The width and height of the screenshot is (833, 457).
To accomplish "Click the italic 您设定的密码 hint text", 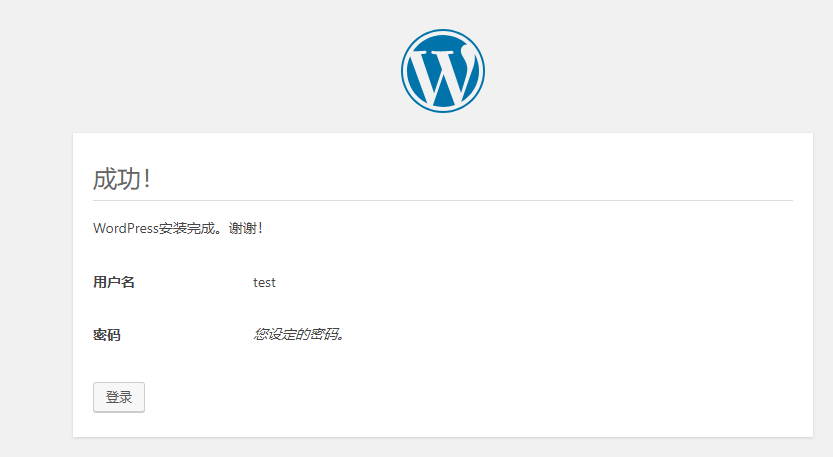I will coord(299,335).
